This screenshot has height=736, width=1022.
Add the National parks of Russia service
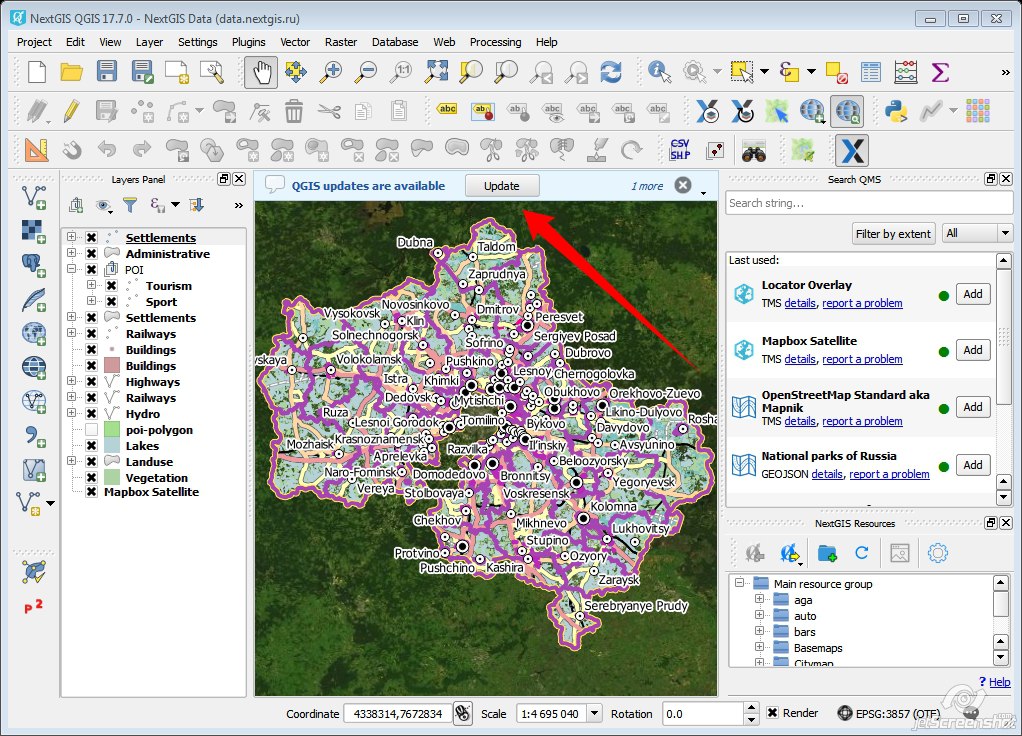(972, 465)
